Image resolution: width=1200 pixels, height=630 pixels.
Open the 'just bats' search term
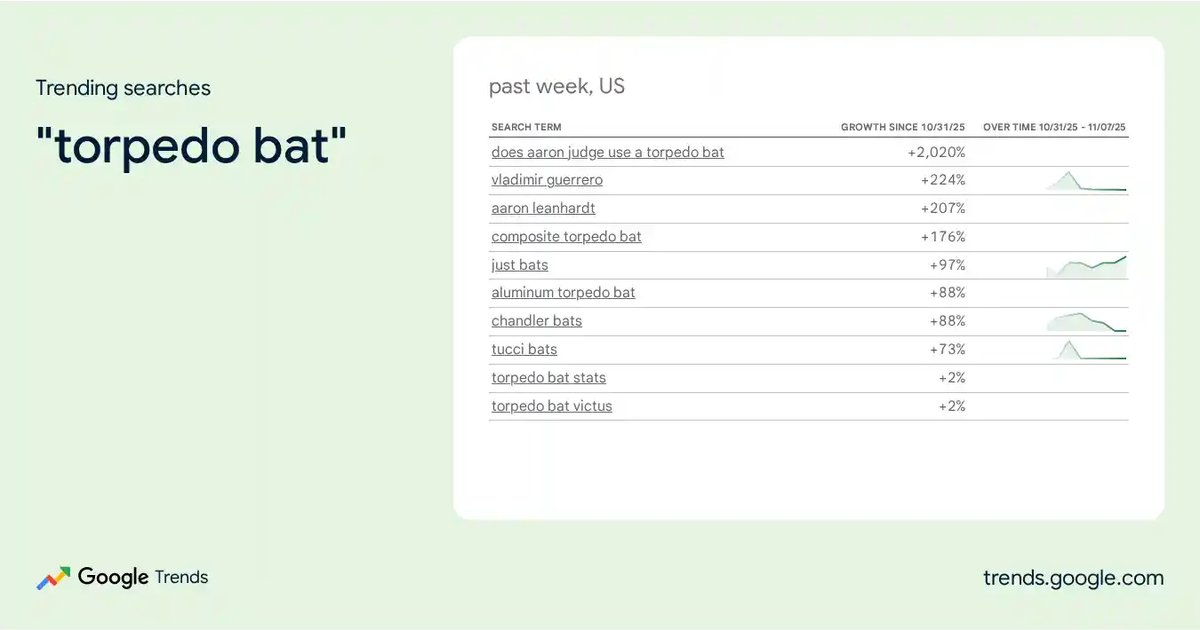pyautogui.click(x=519, y=265)
